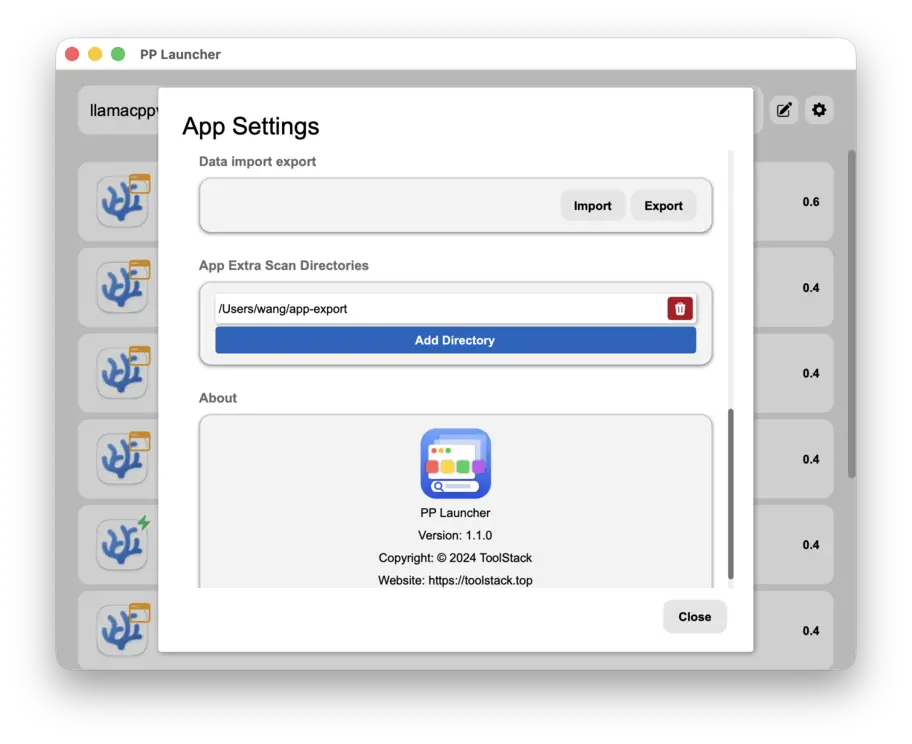Open the gear settings icon in main window
This screenshot has width=912, height=744.
pyautogui.click(x=819, y=109)
